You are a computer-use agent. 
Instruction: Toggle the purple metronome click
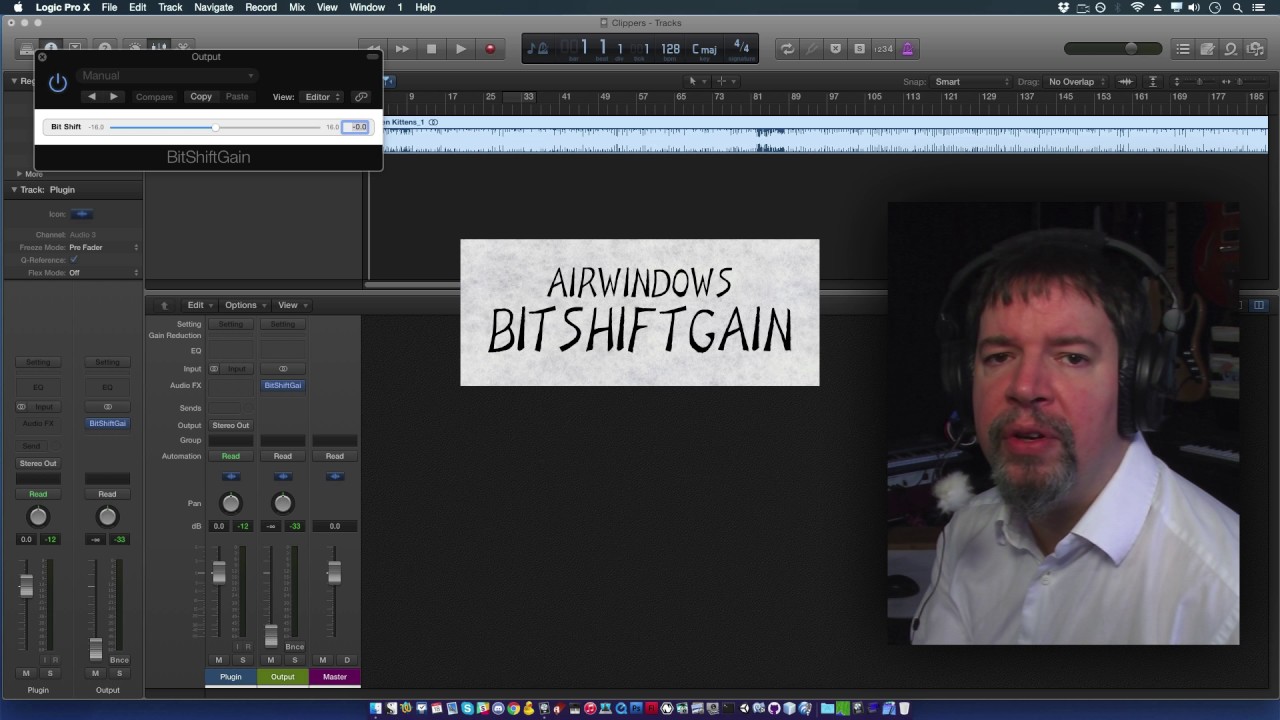click(x=907, y=49)
